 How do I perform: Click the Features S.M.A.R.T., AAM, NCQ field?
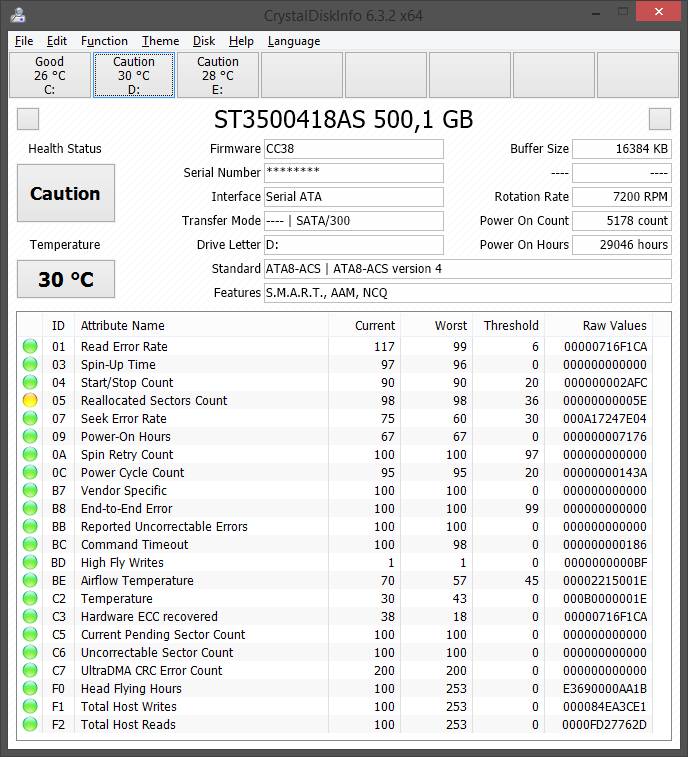(x=467, y=293)
